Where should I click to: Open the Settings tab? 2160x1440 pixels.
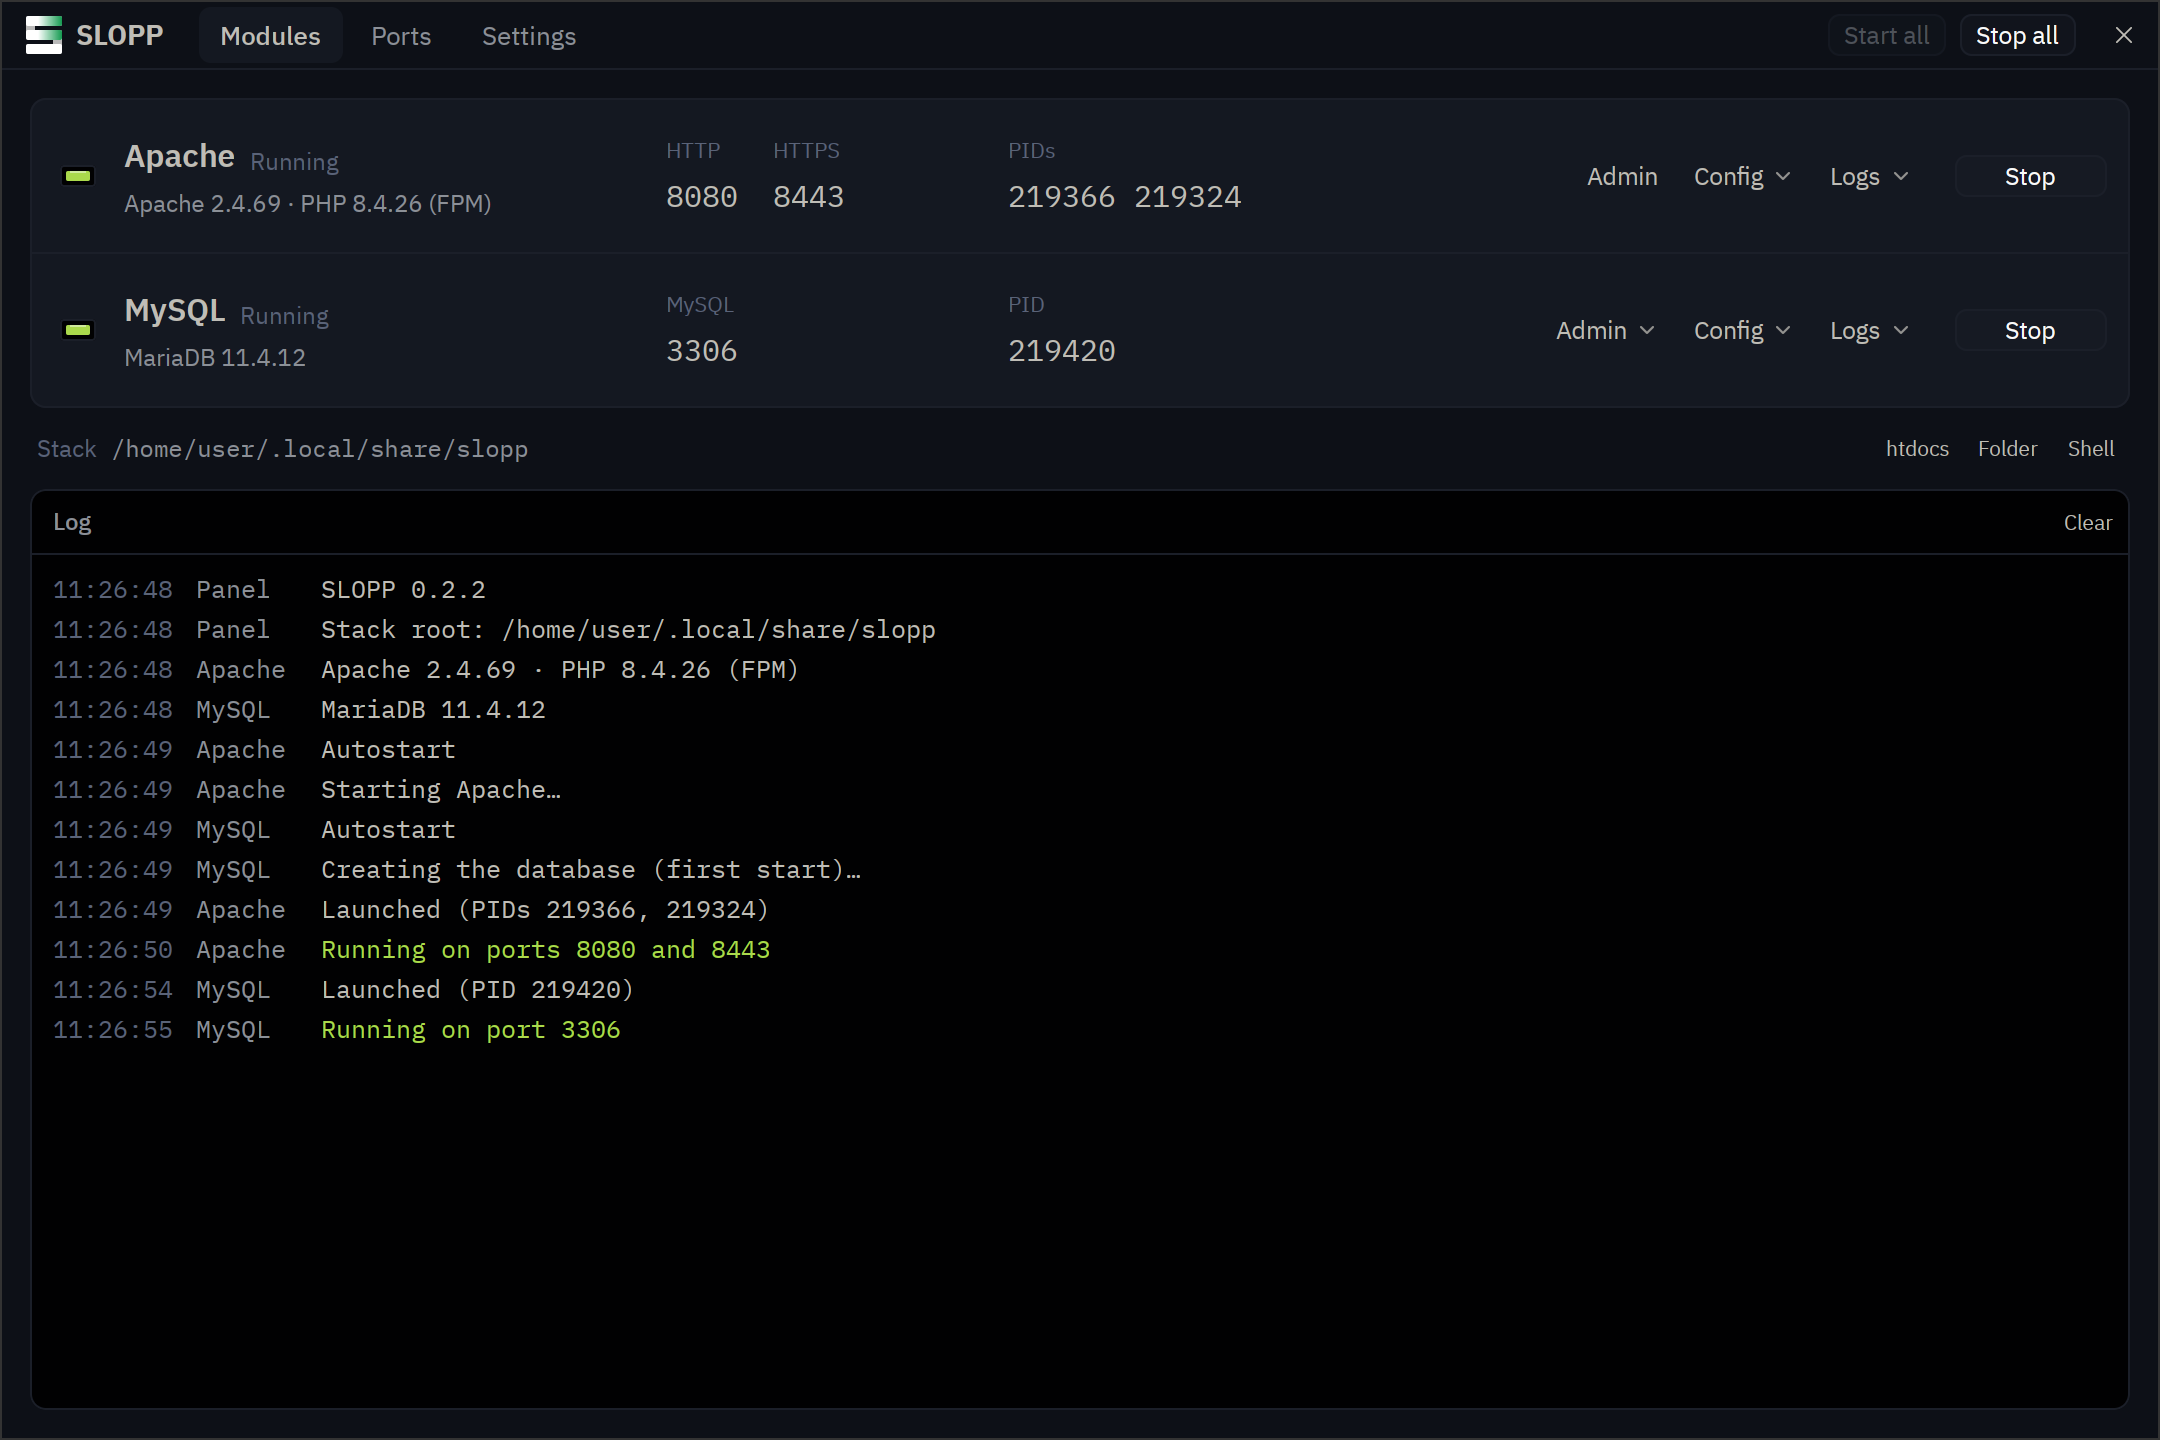click(529, 36)
